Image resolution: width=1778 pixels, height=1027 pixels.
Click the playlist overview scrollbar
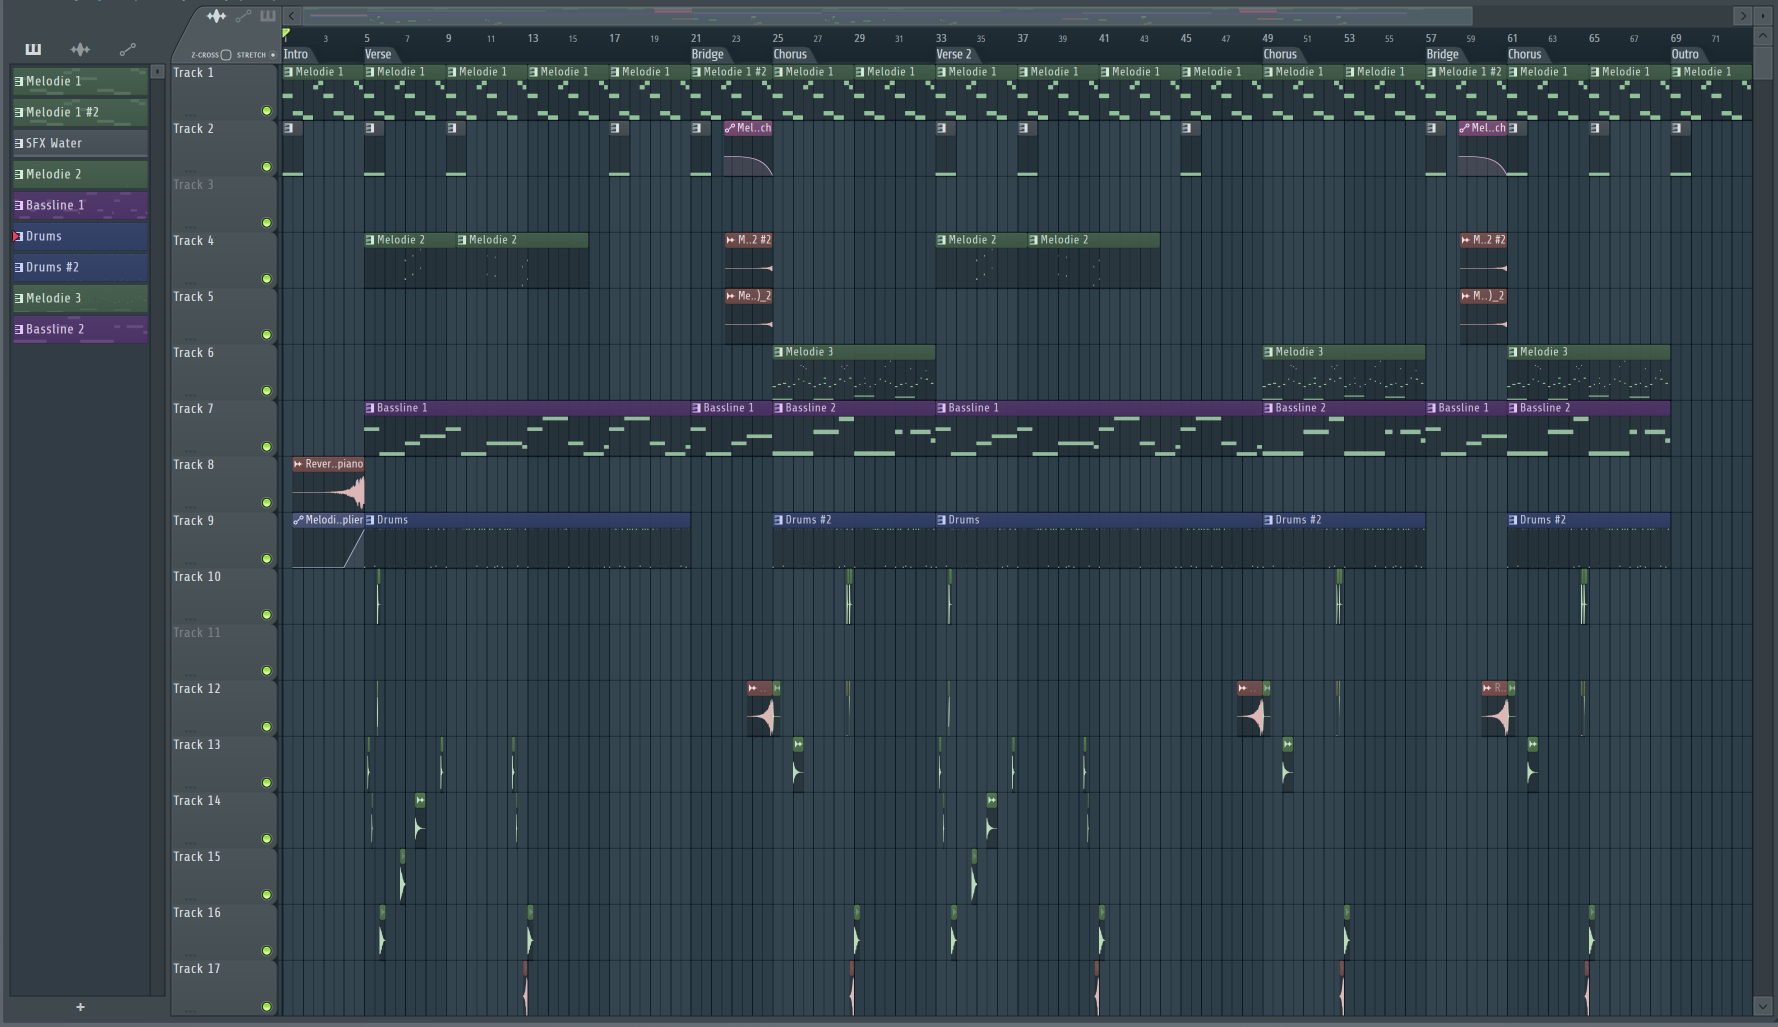click(887, 16)
